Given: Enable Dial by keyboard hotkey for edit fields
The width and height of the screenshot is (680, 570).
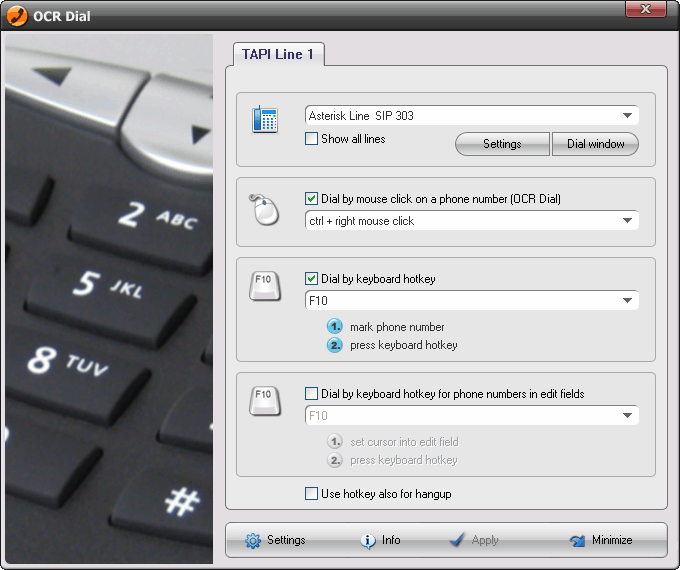Looking at the screenshot, I should tap(312, 394).
